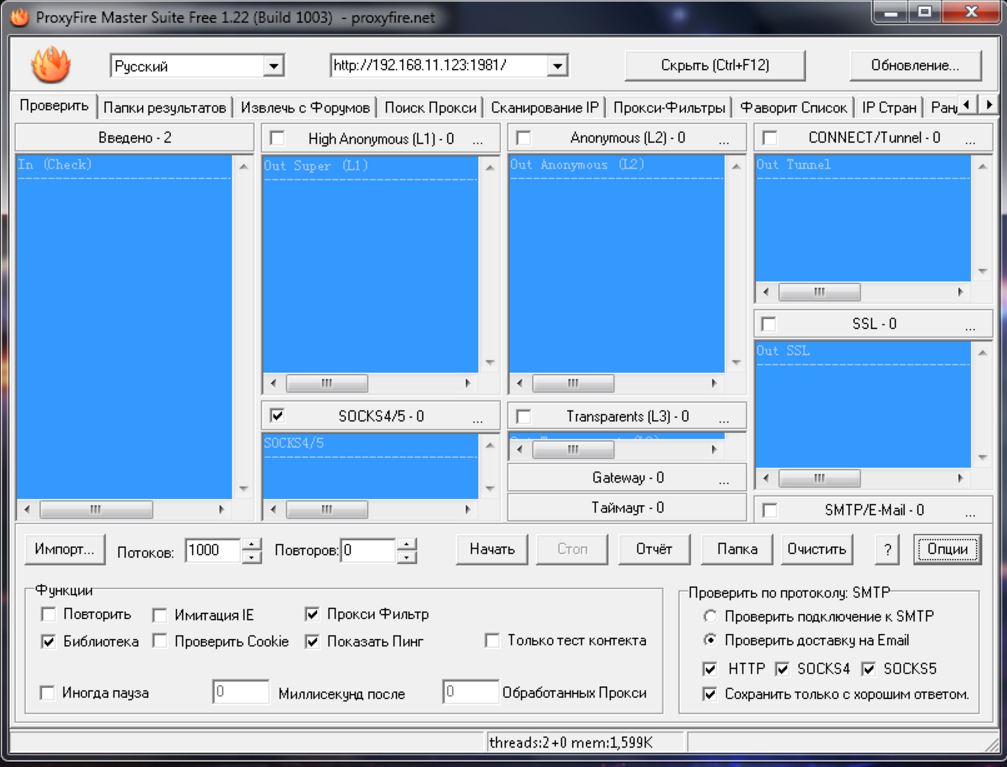The width and height of the screenshot is (1007, 767).
Task: Click the Потоков threads input field
Action: 213,551
